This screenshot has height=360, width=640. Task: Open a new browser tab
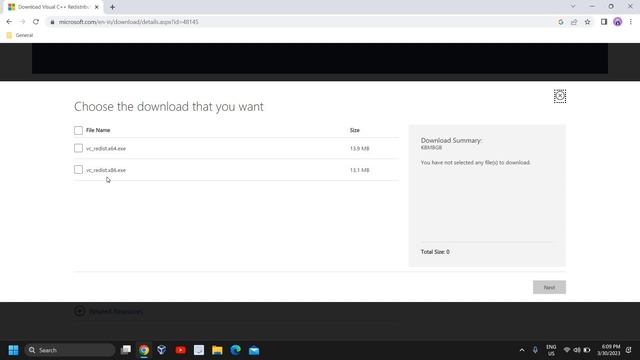112,7
